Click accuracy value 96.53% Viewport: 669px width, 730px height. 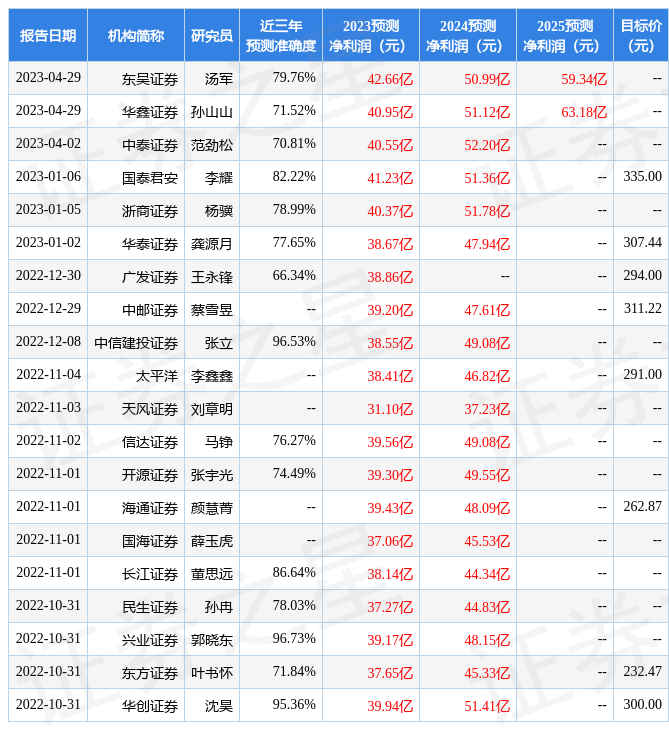[294, 341]
